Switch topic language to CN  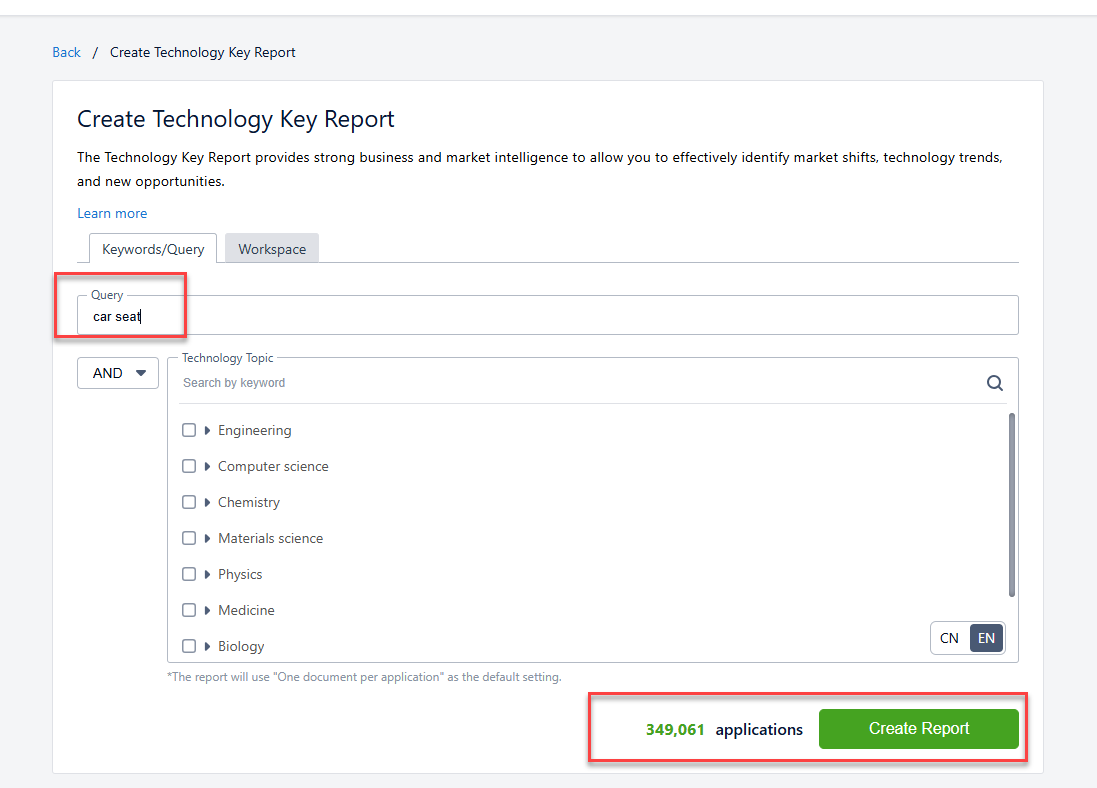tap(949, 638)
